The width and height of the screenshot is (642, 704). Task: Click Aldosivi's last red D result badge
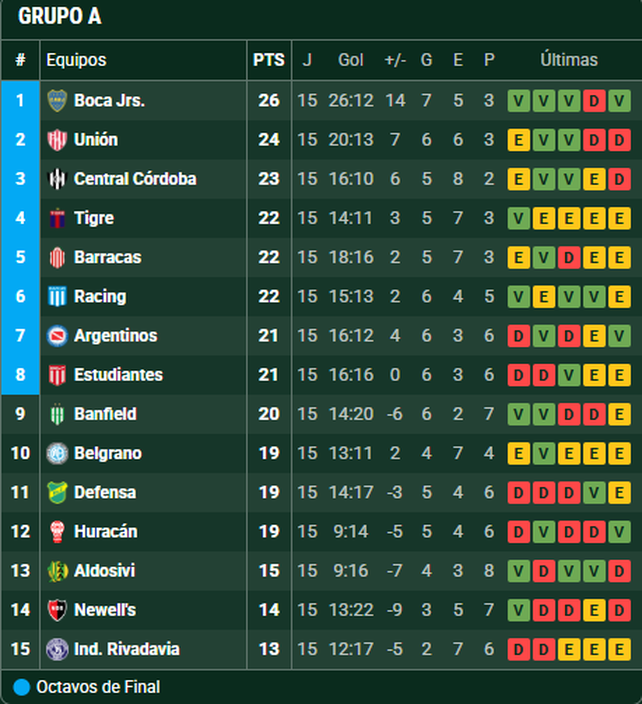pyautogui.click(x=619, y=571)
